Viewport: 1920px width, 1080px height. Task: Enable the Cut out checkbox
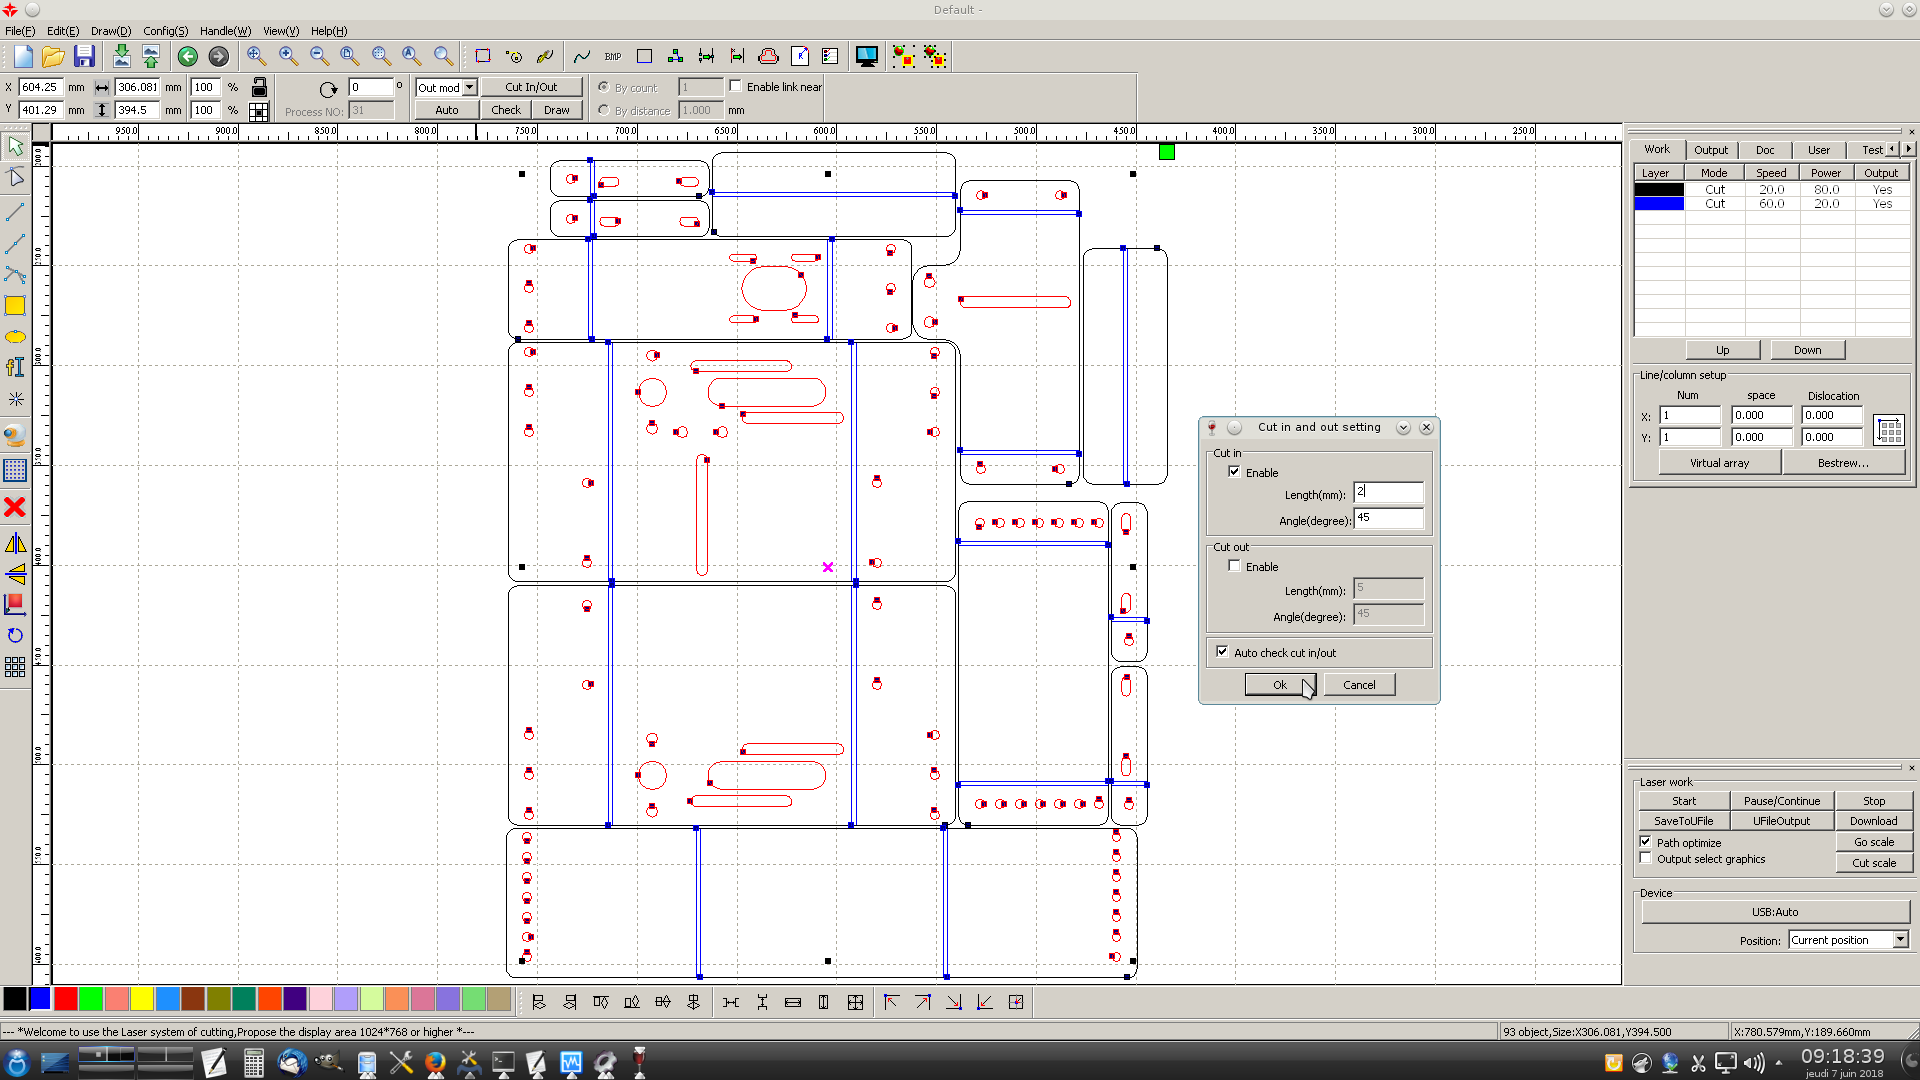coord(1235,566)
